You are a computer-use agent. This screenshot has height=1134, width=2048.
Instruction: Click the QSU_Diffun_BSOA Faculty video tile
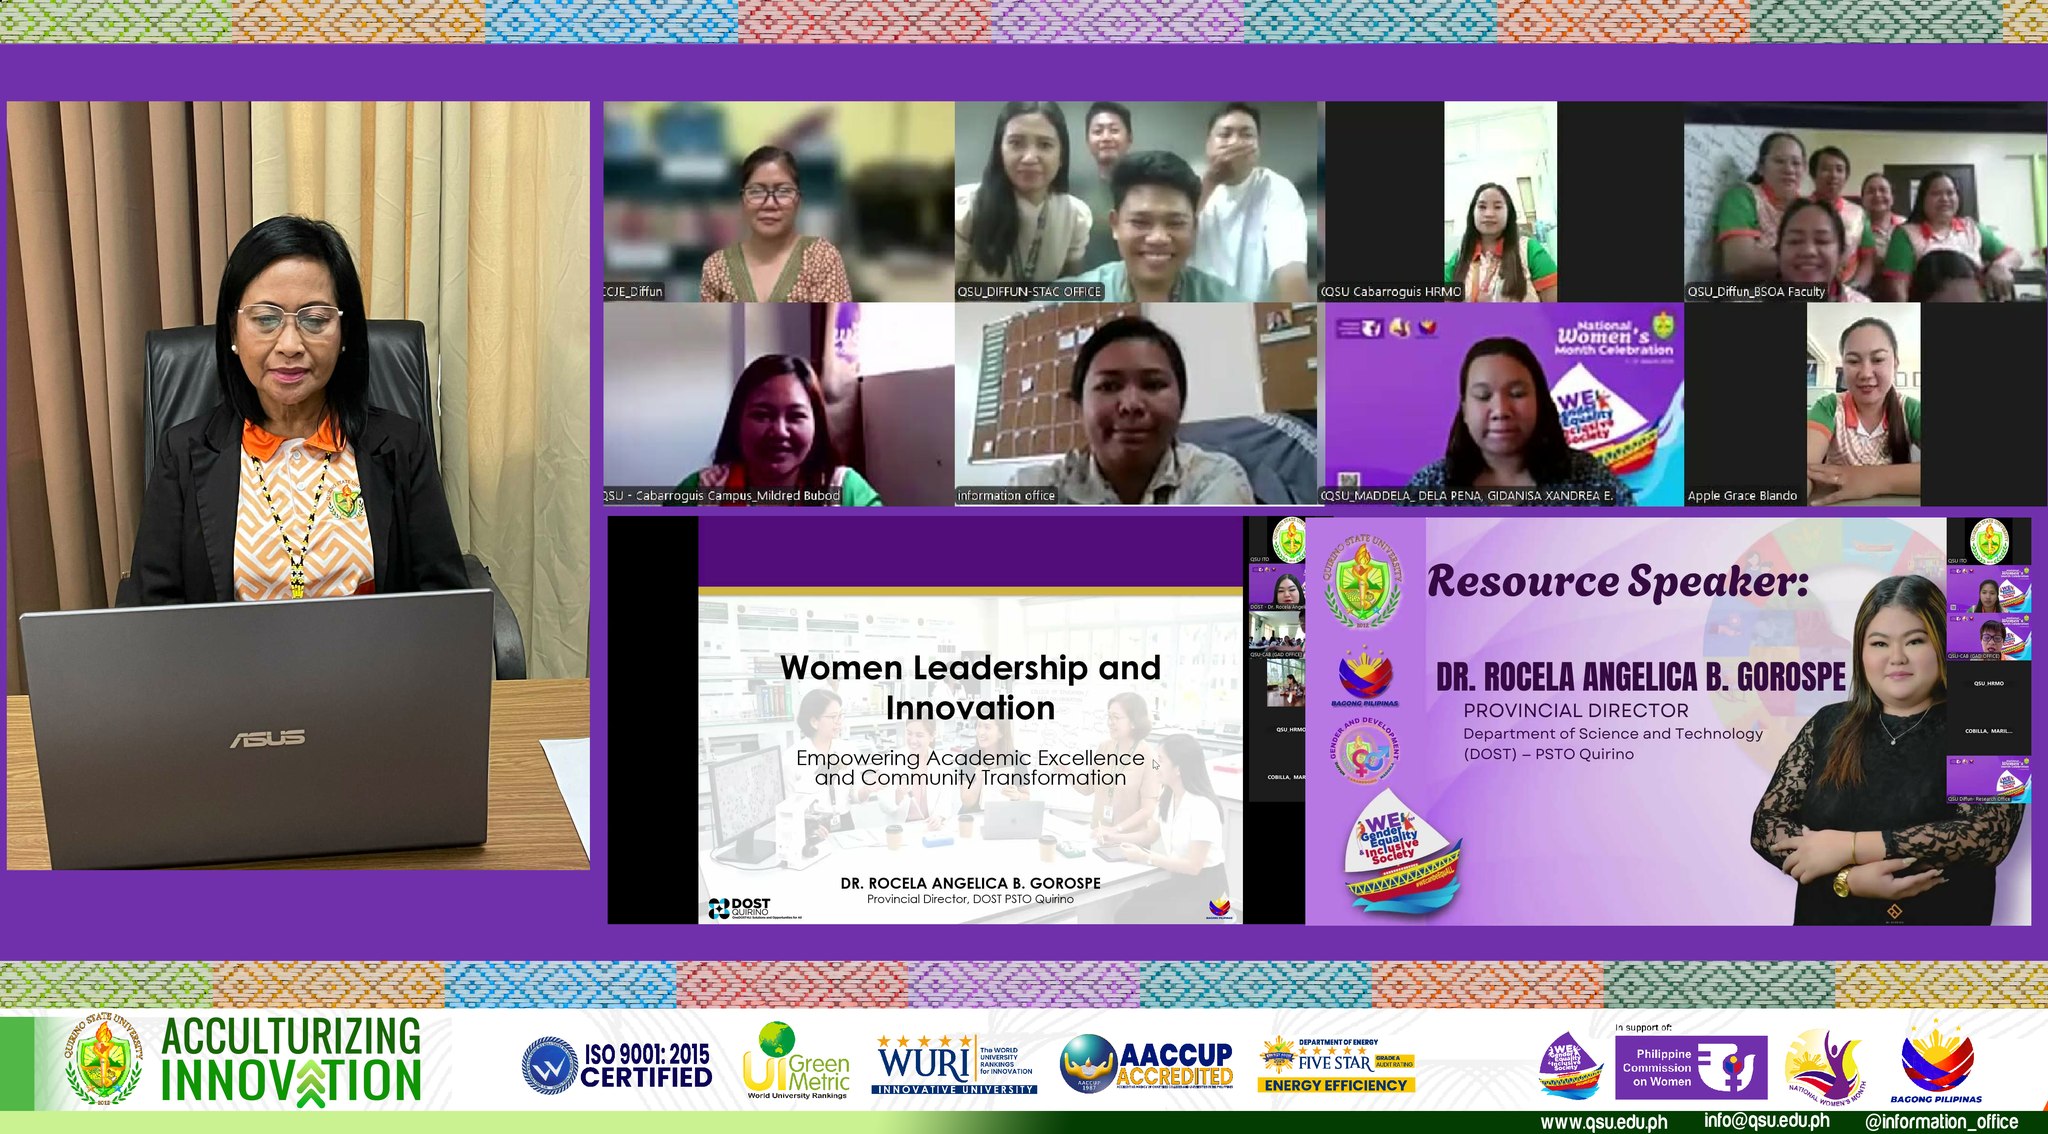(x=1862, y=200)
